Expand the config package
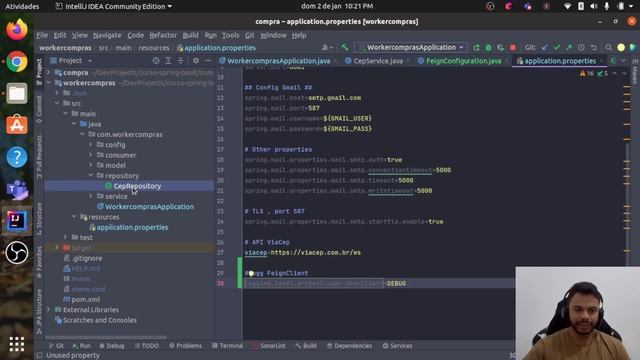Screen dimensions: 640x360 coord(91,144)
